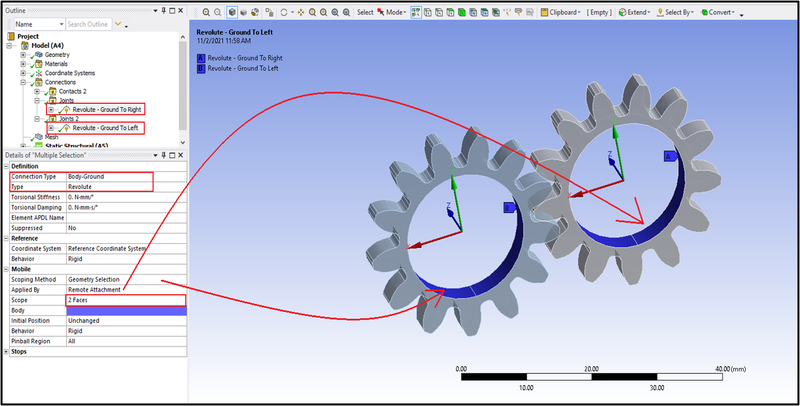Expand the Geometry tree node
The height and width of the screenshot is (406, 800).
[23, 55]
